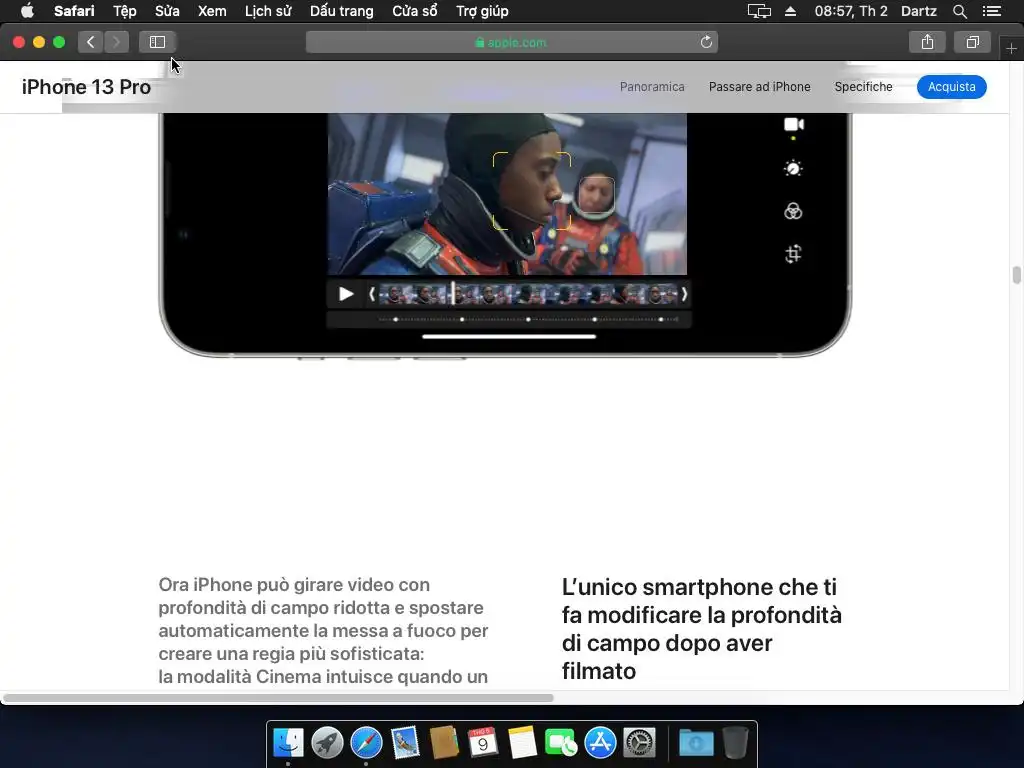
Task: Click paragraph starting Ora iPhone può girare
Action: pos(323,630)
